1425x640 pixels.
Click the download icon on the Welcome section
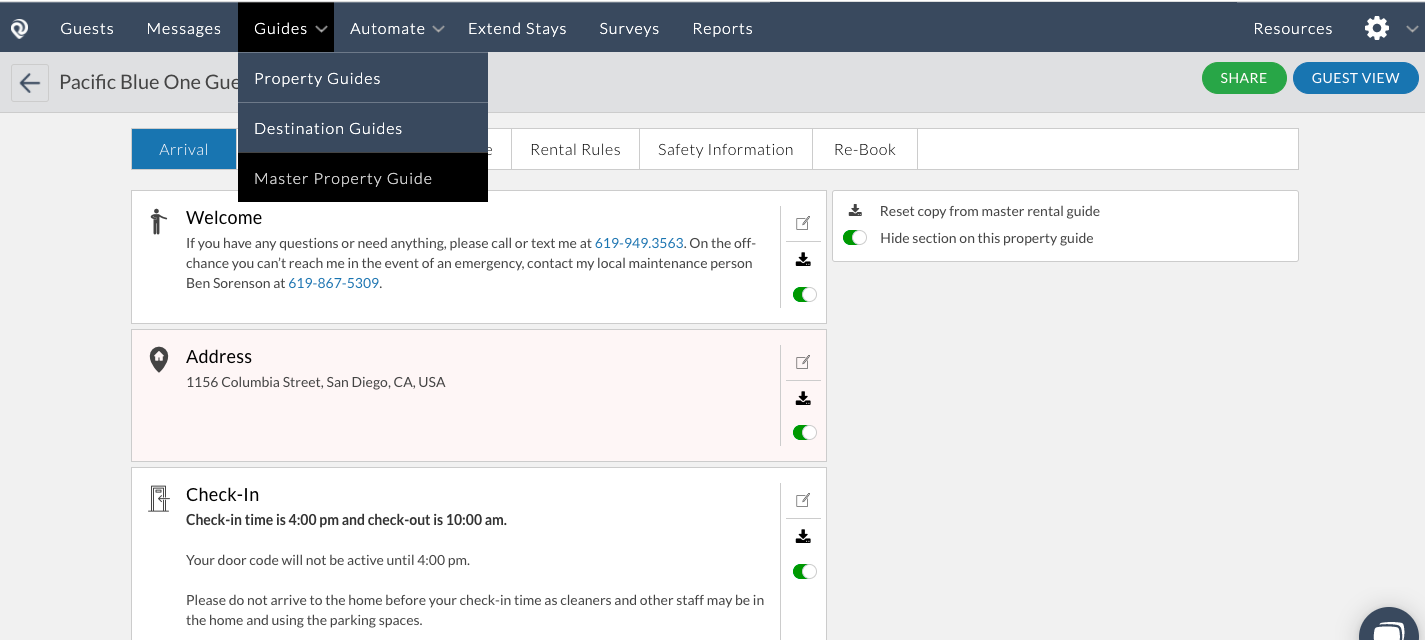pyautogui.click(x=803, y=259)
